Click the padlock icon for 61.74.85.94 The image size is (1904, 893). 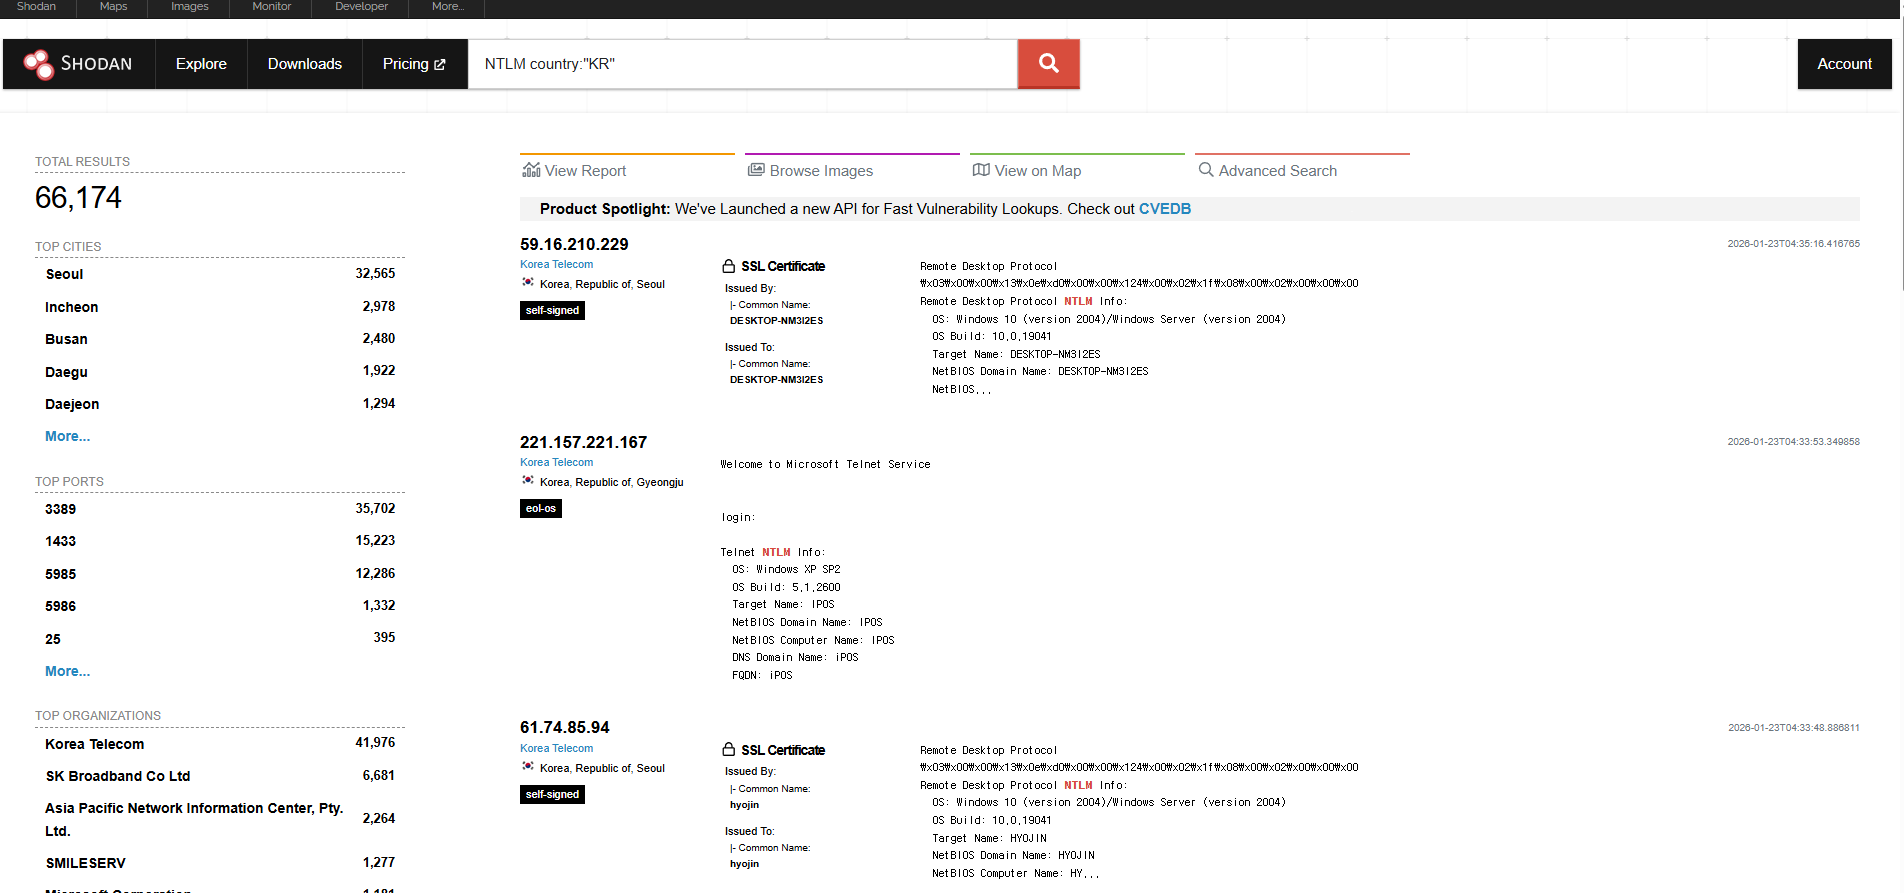pyautogui.click(x=729, y=750)
